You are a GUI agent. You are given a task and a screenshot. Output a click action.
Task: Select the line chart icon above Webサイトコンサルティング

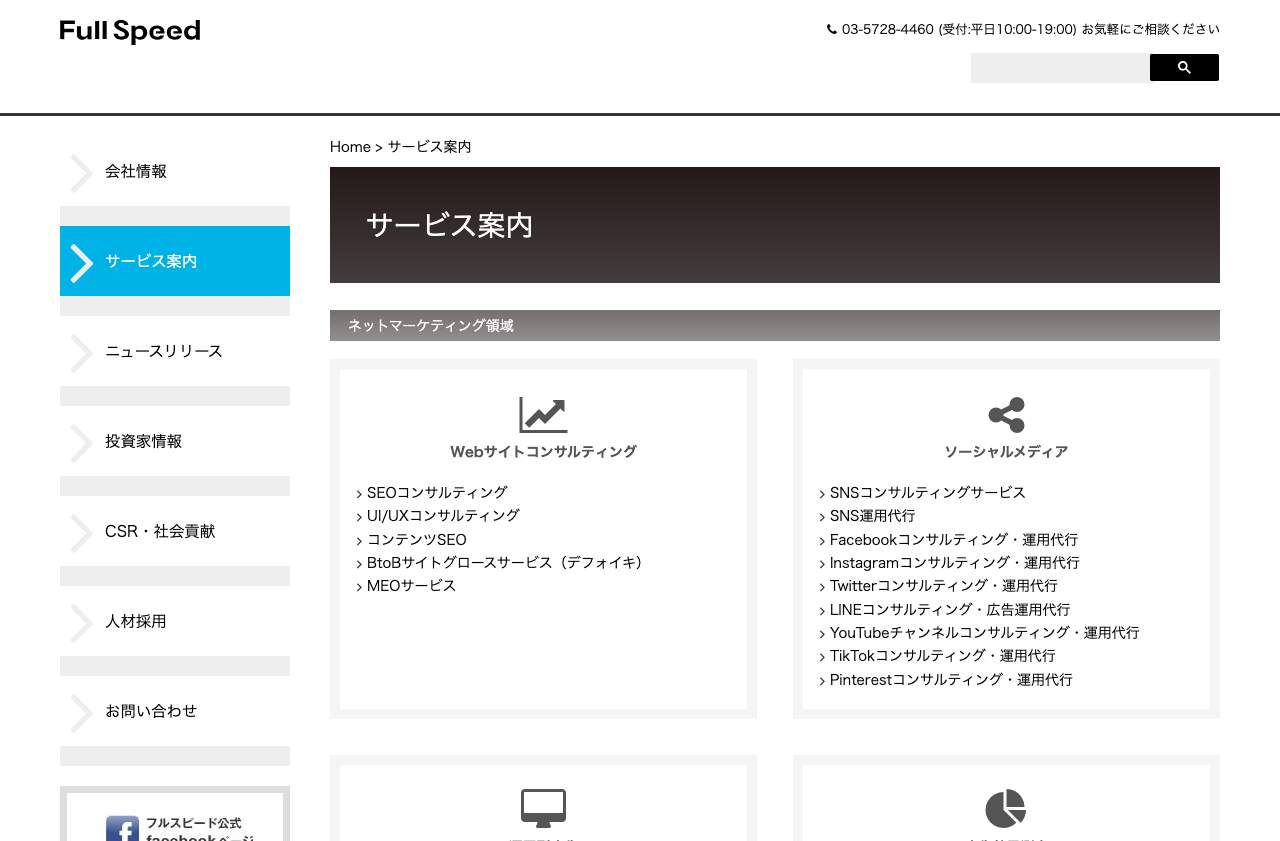[542, 412]
